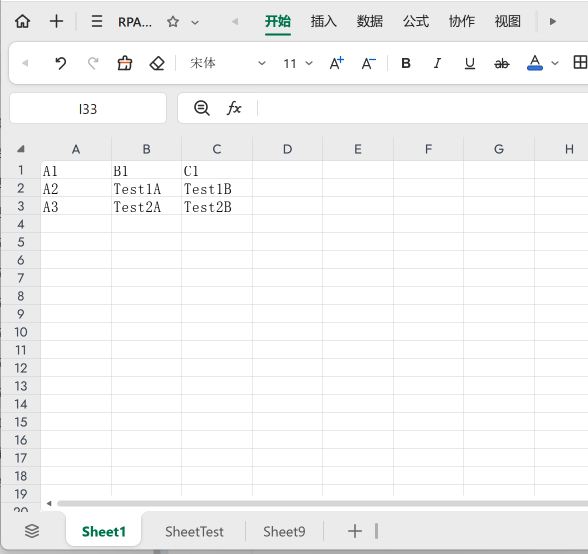The height and width of the screenshot is (554, 588).
Task: Select row 10 header
Action: click(21, 332)
